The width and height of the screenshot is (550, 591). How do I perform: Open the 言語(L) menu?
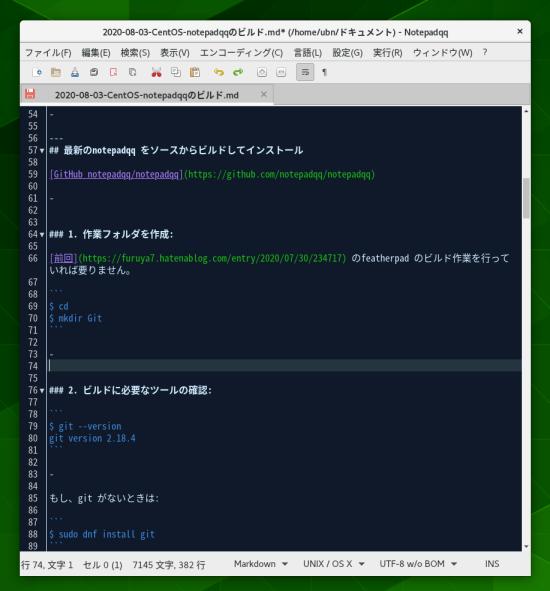click(308, 53)
